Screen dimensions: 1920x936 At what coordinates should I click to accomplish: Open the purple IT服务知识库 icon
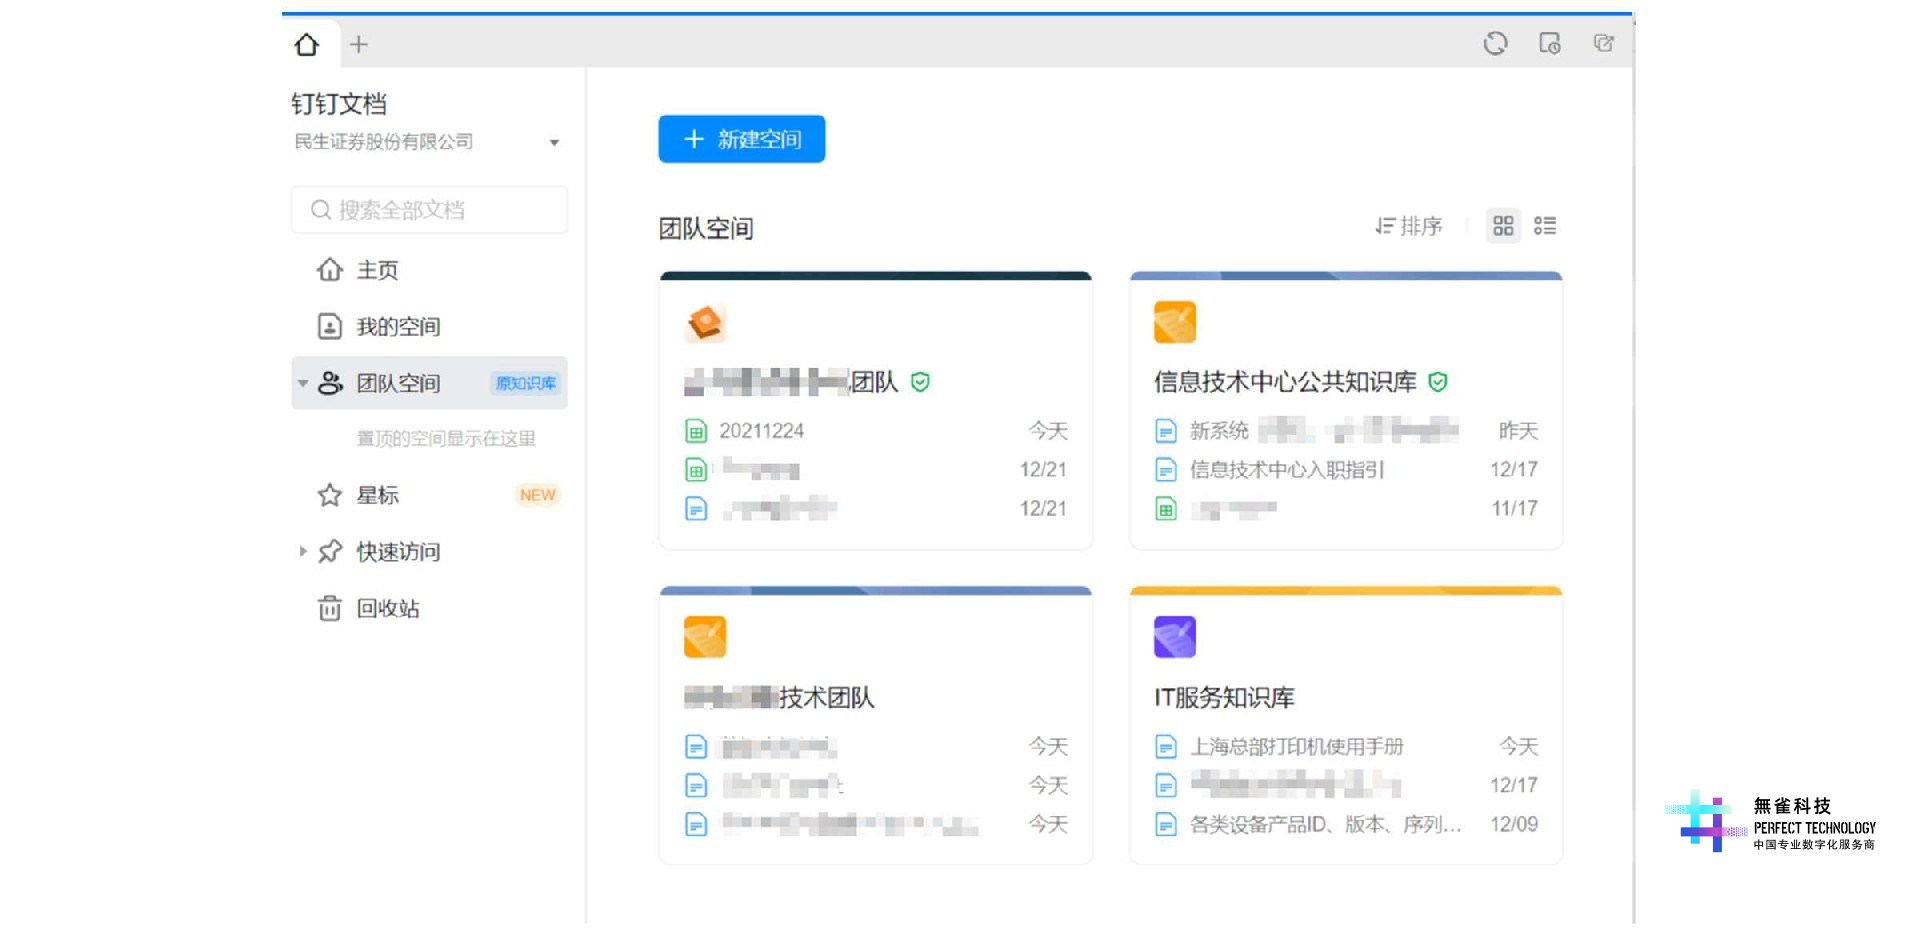pos(1175,638)
